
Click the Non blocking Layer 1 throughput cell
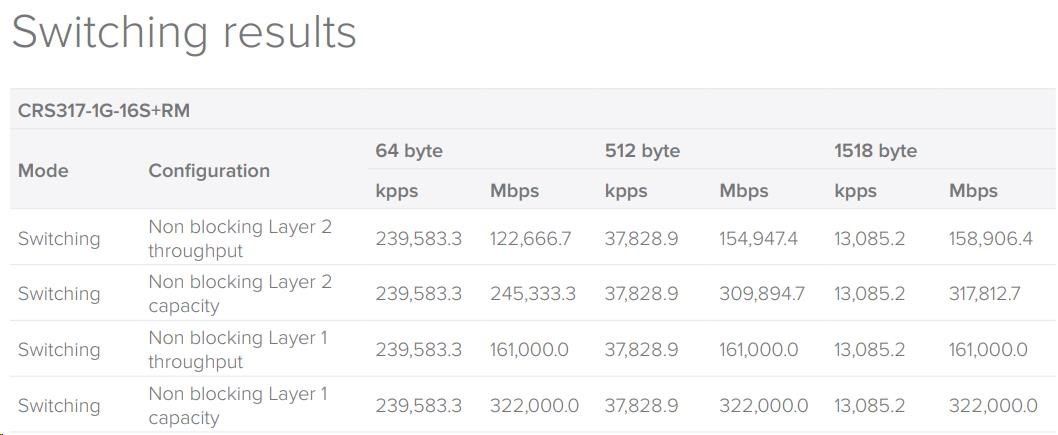(238, 350)
